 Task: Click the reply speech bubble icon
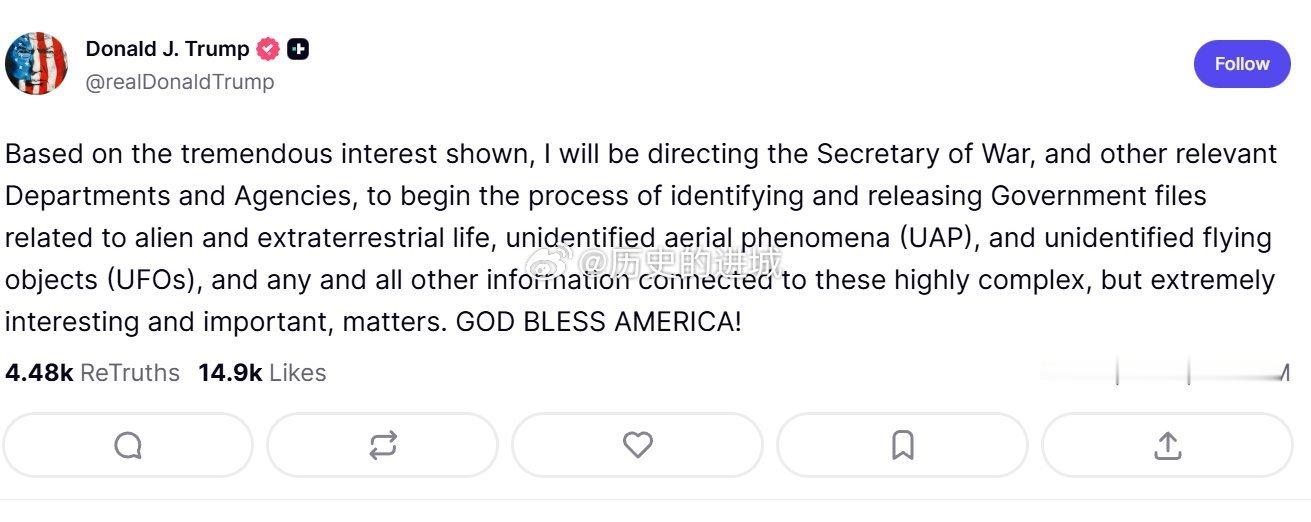(x=128, y=445)
